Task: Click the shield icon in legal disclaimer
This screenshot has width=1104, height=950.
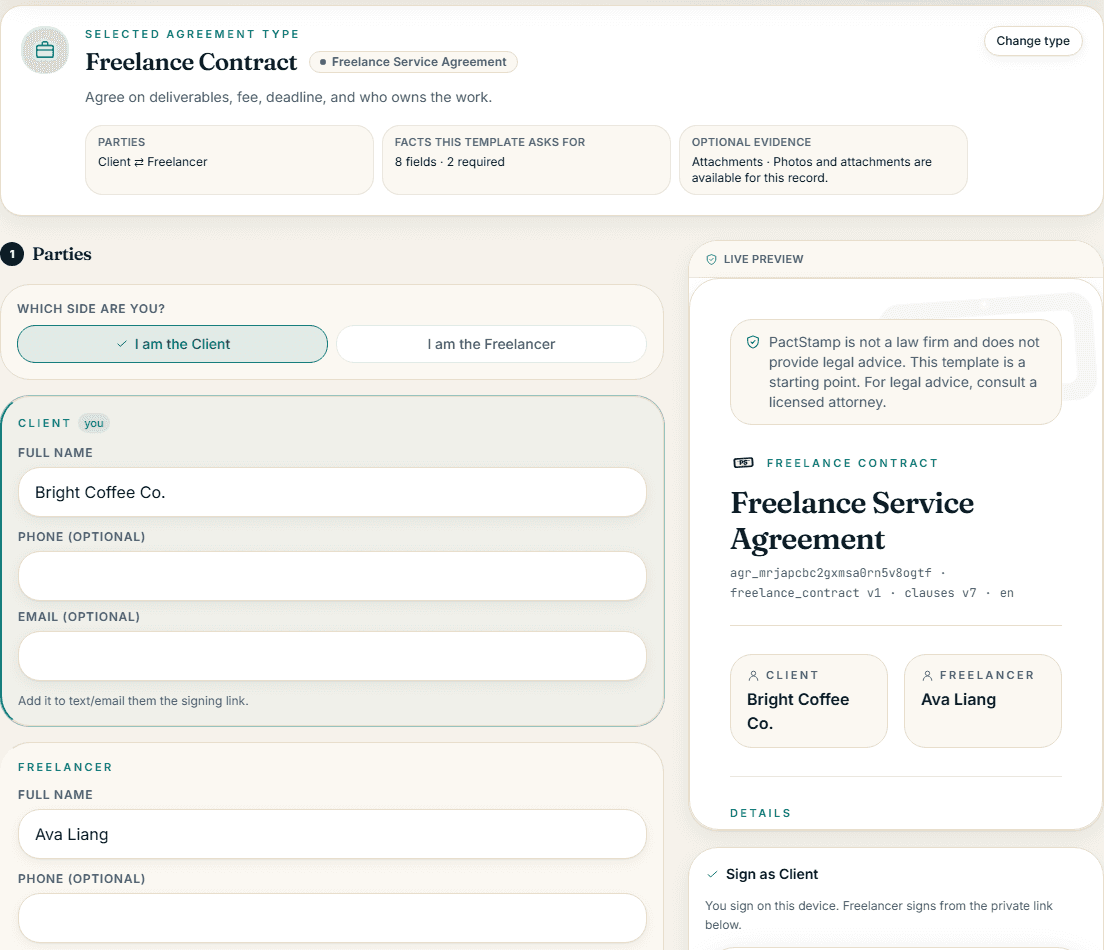Action: tap(753, 342)
